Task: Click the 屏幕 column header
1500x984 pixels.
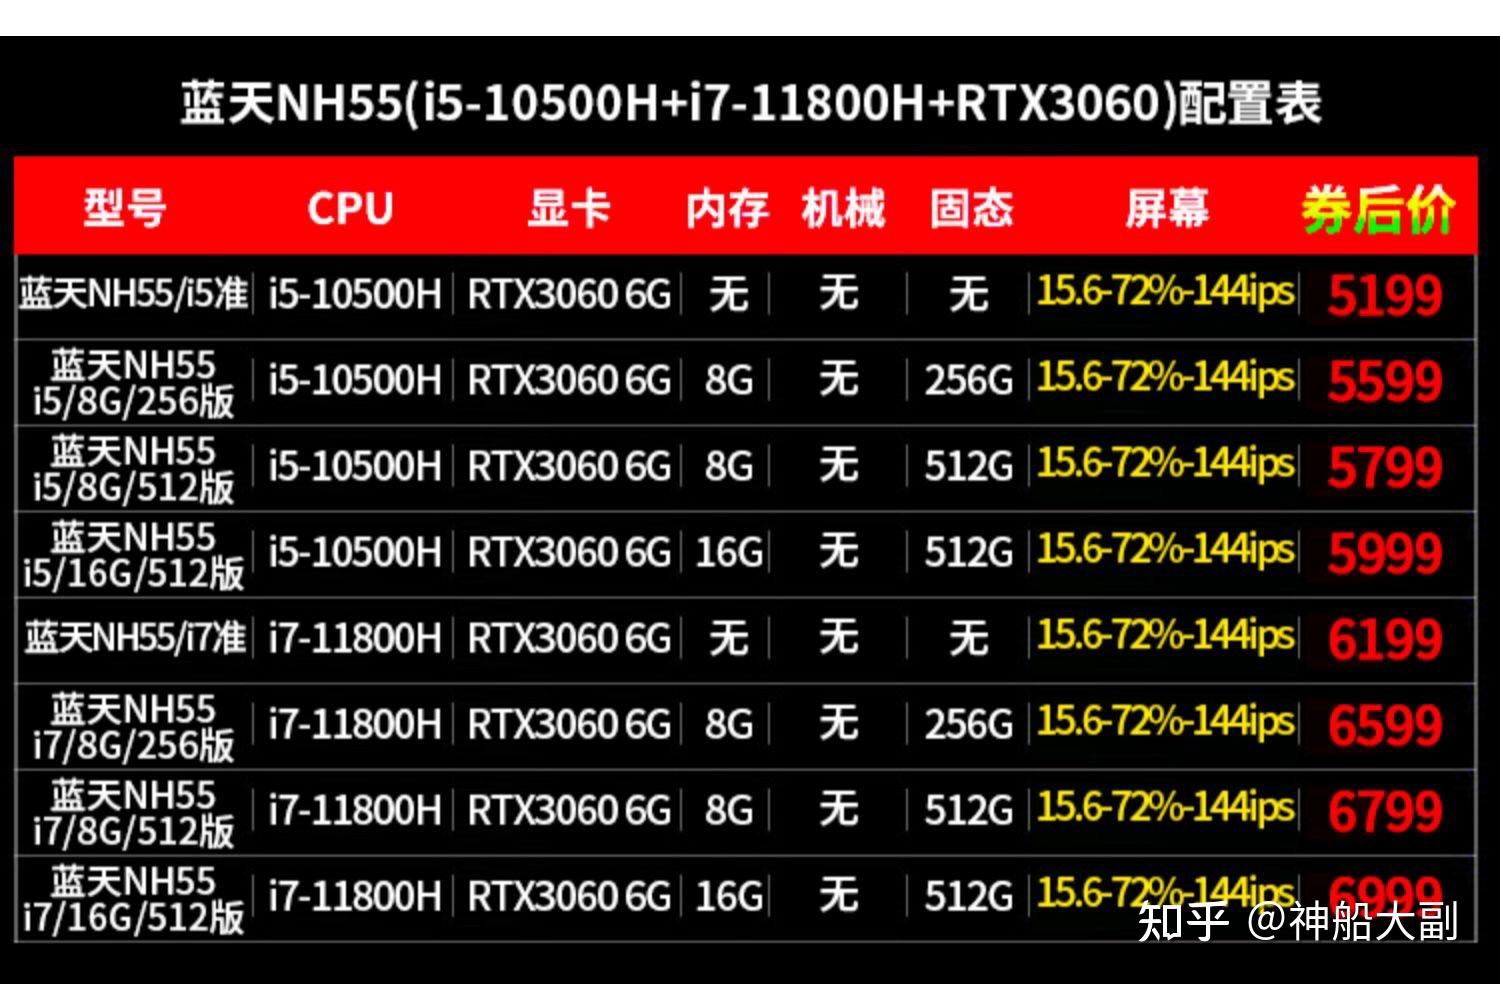Action: point(1167,208)
